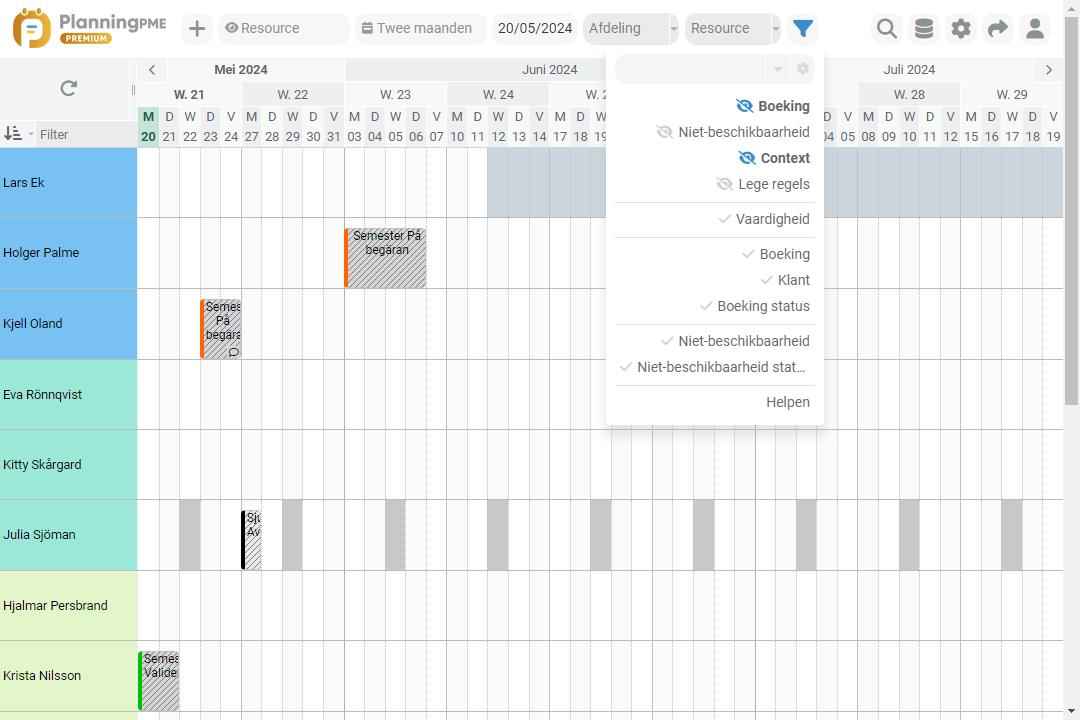Expand the Resource filter dropdown arrow

pos(776,29)
